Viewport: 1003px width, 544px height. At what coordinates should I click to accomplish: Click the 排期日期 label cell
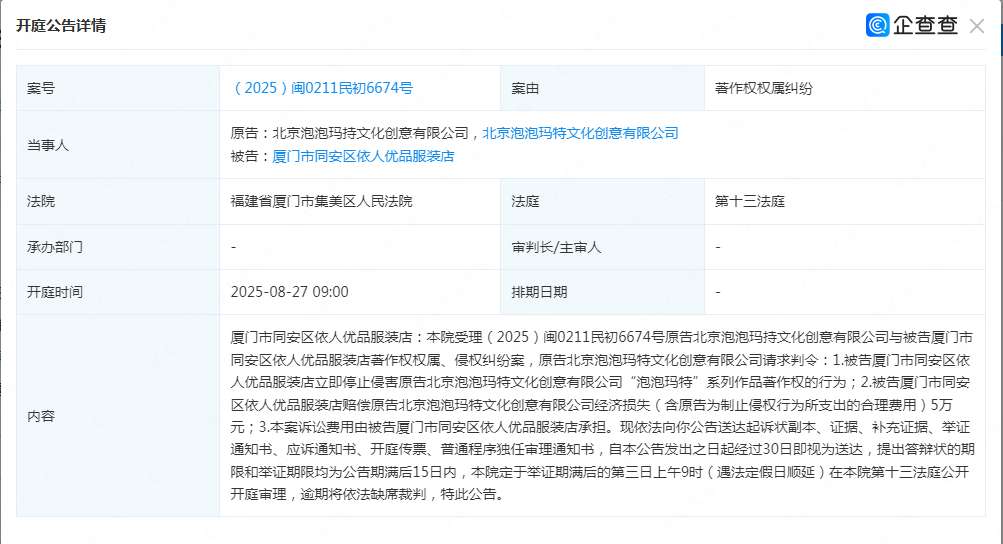click(602, 292)
